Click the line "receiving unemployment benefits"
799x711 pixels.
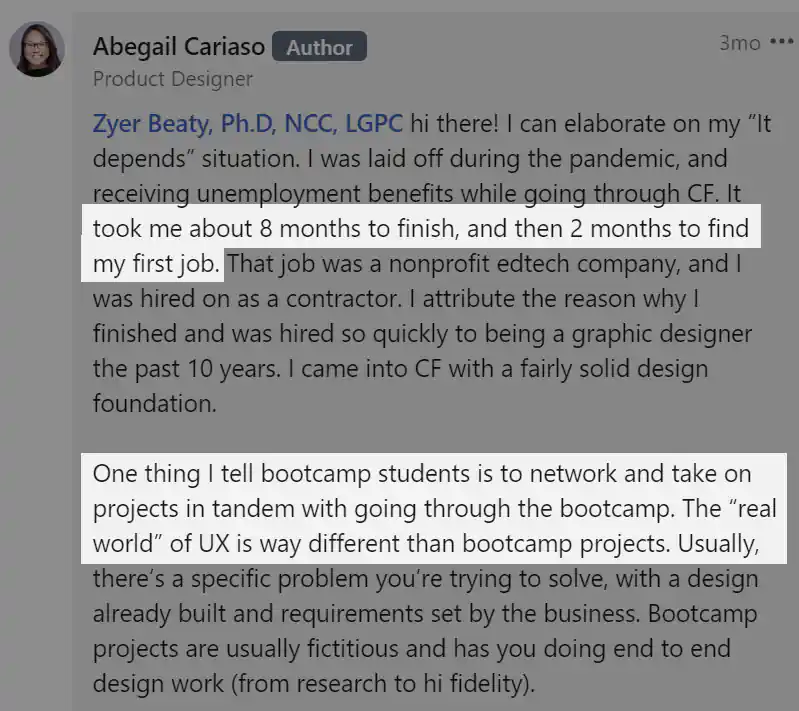417,194
